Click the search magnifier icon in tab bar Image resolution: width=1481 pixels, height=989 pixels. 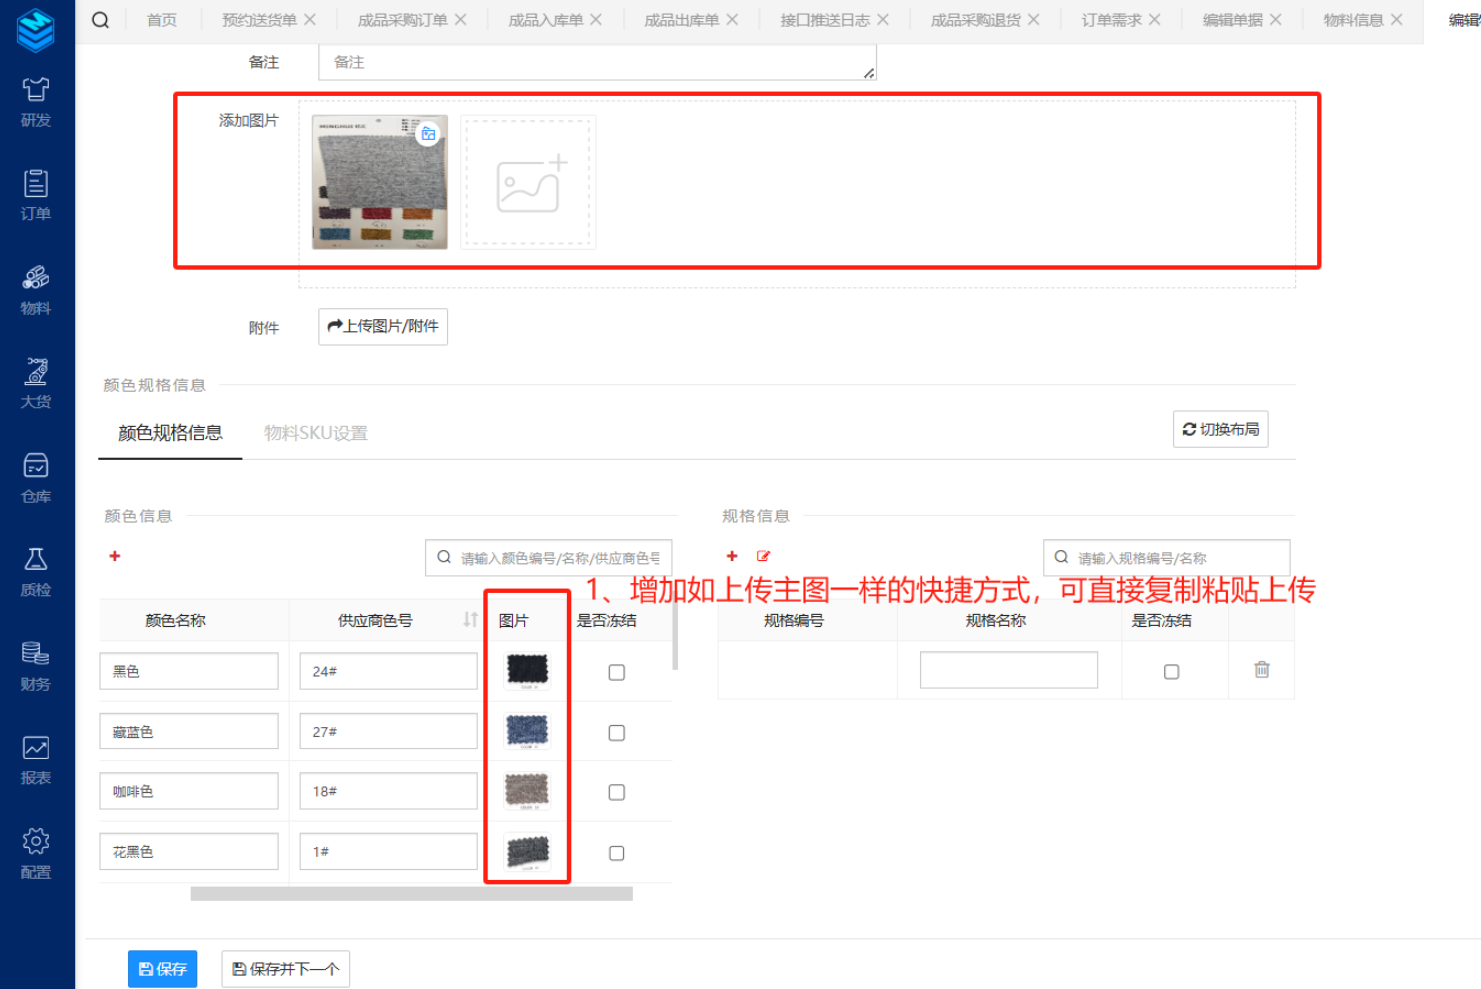tap(100, 20)
